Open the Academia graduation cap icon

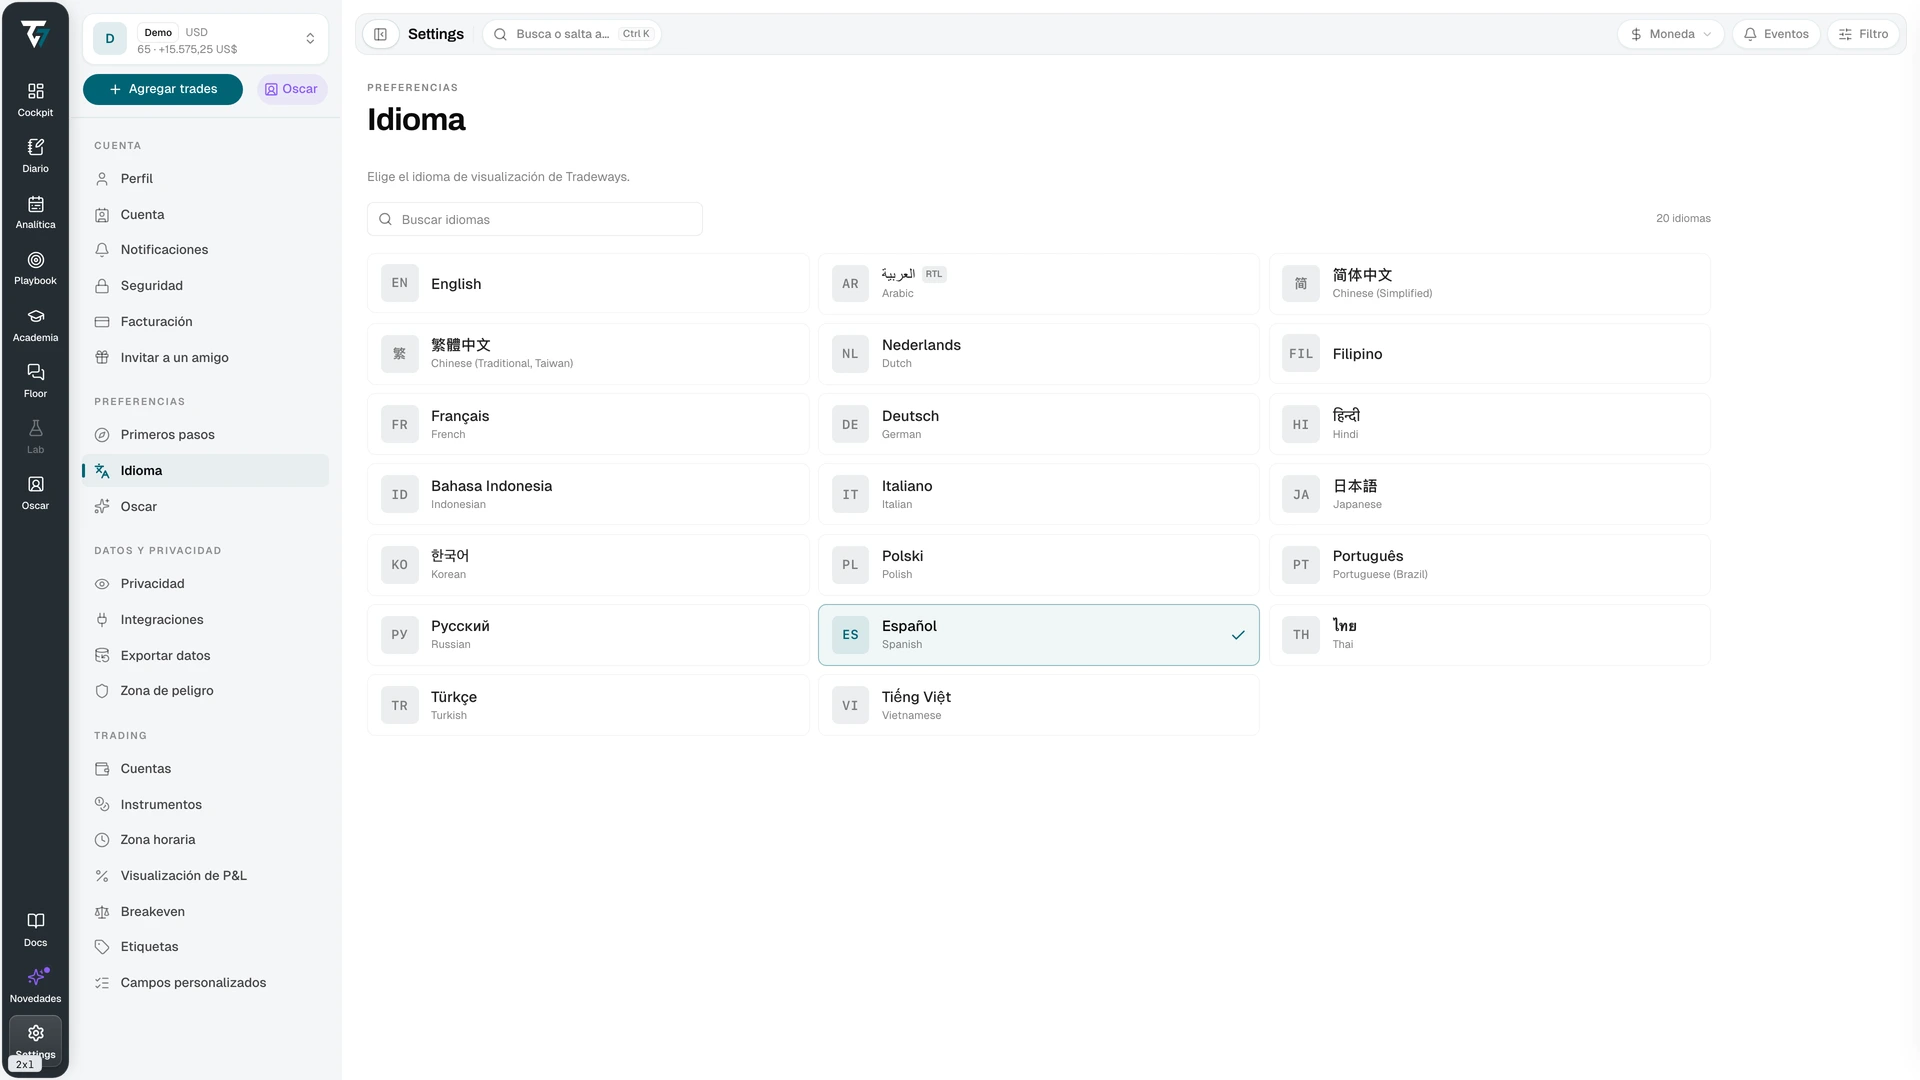(x=35, y=316)
